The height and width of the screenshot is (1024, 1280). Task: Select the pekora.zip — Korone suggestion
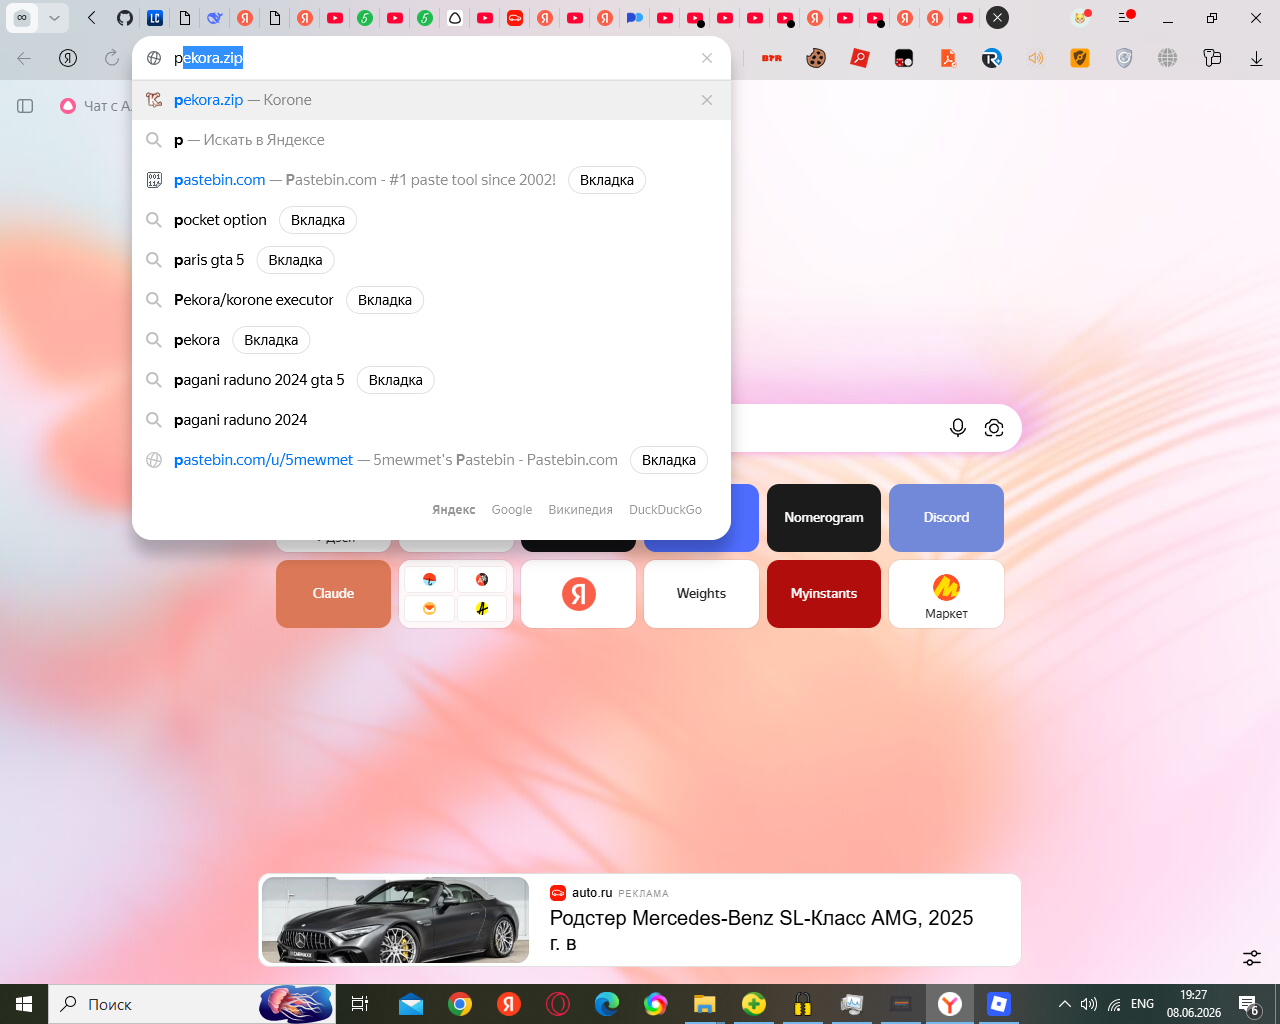click(x=432, y=100)
